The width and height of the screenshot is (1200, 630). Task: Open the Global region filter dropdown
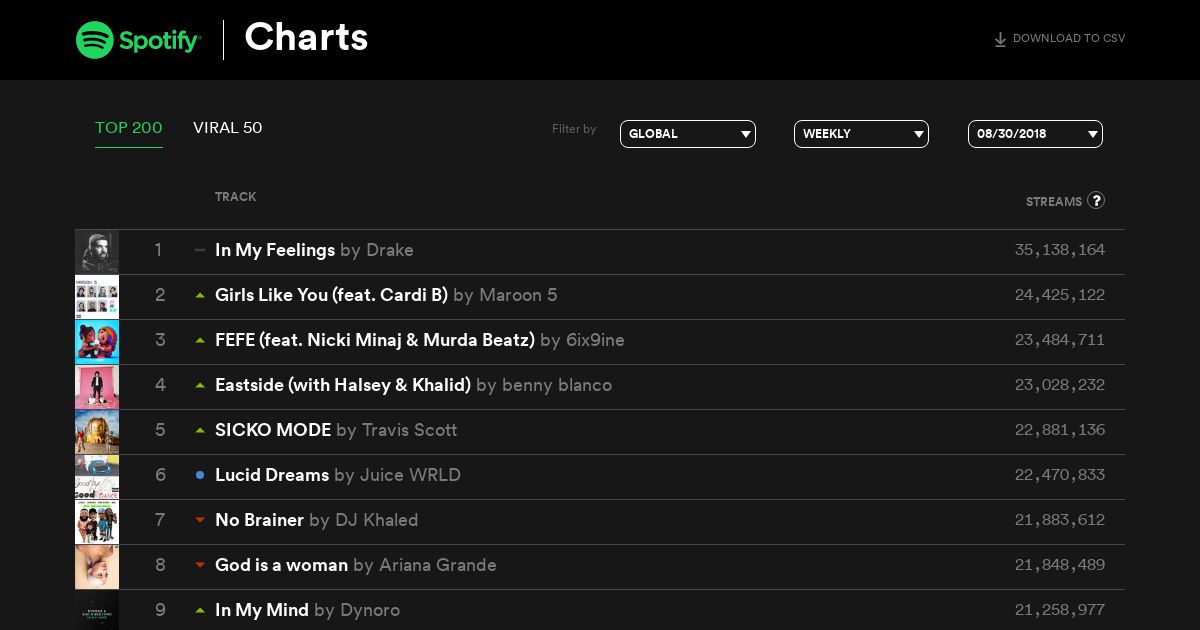click(x=688, y=134)
